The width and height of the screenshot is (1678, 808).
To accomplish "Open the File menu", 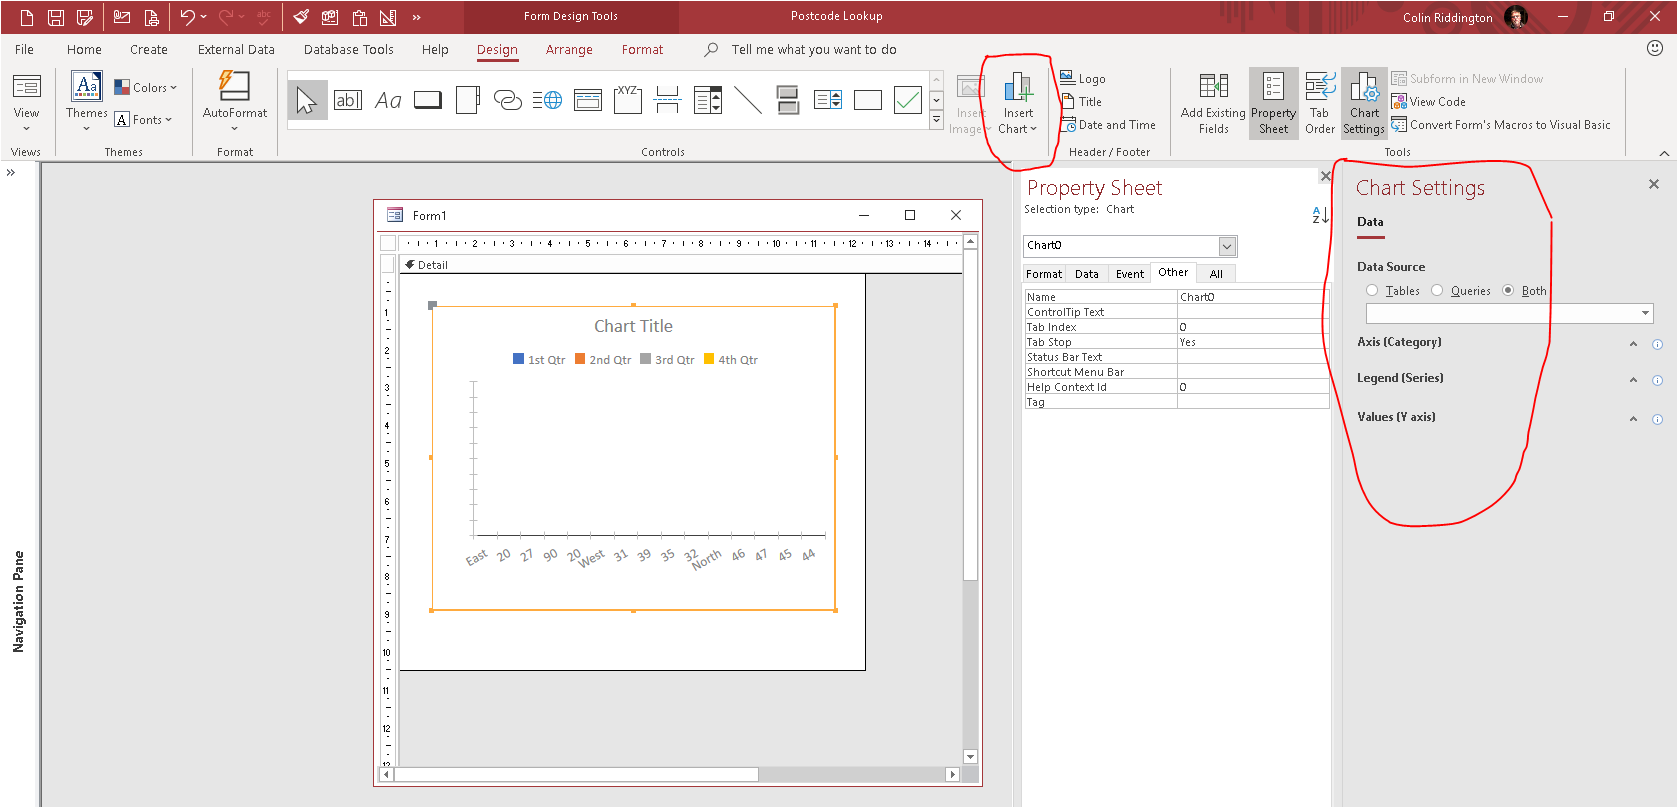I will pyautogui.click(x=24, y=49).
